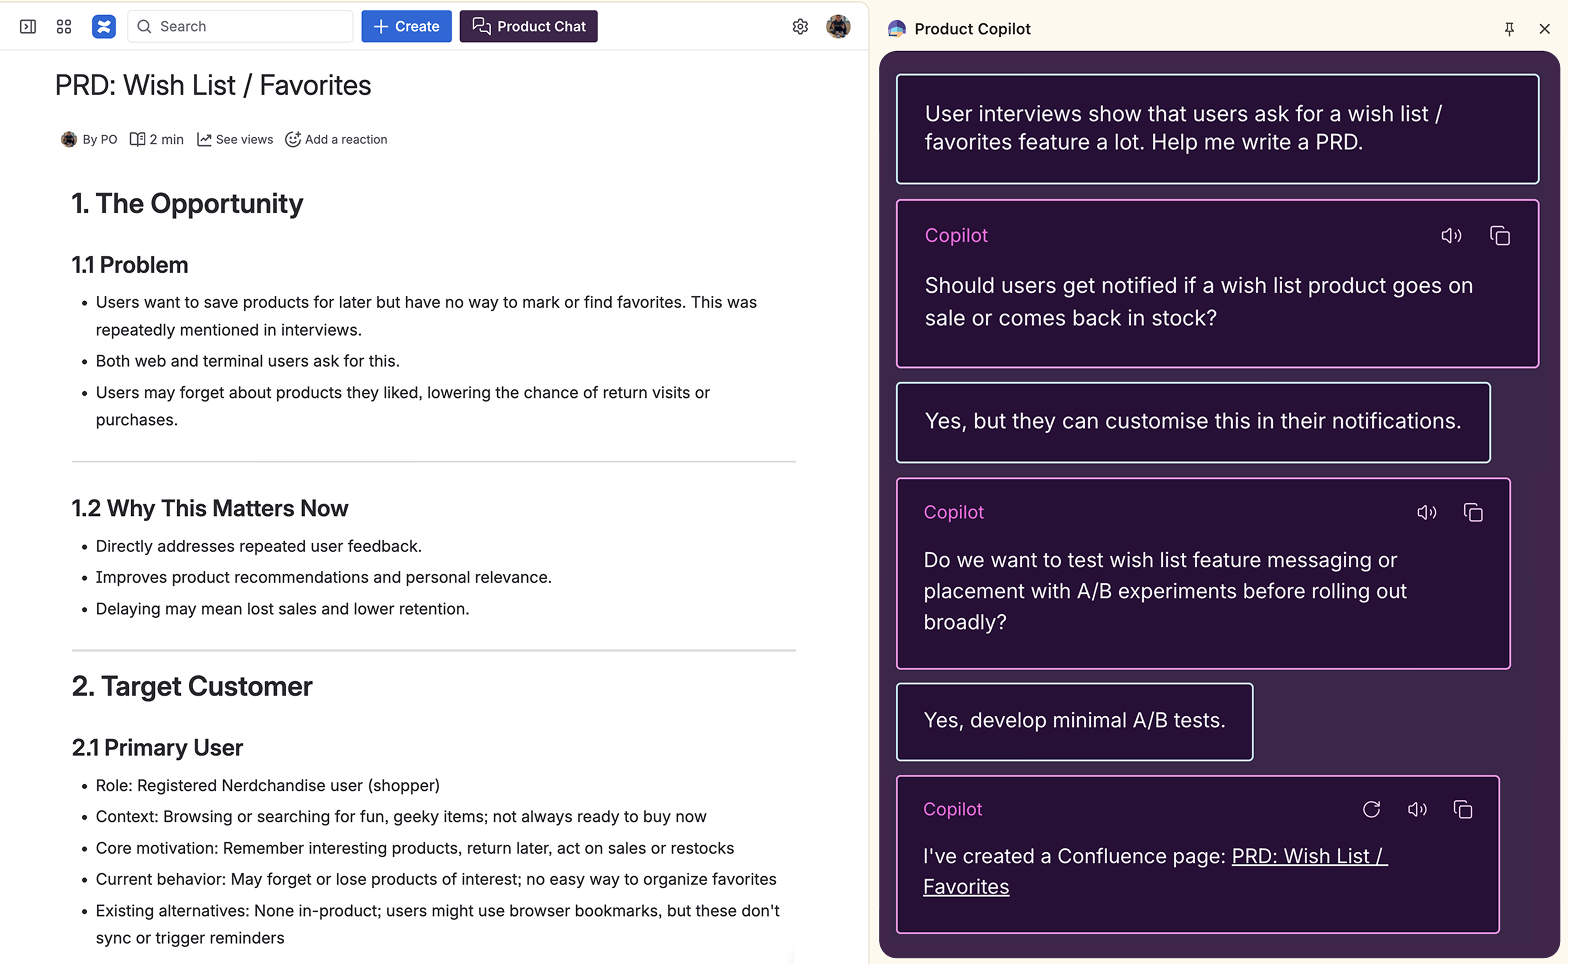This screenshot has height=964, width=1569.
Task: Regenerate the last Copilot response
Action: (1371, 810)
